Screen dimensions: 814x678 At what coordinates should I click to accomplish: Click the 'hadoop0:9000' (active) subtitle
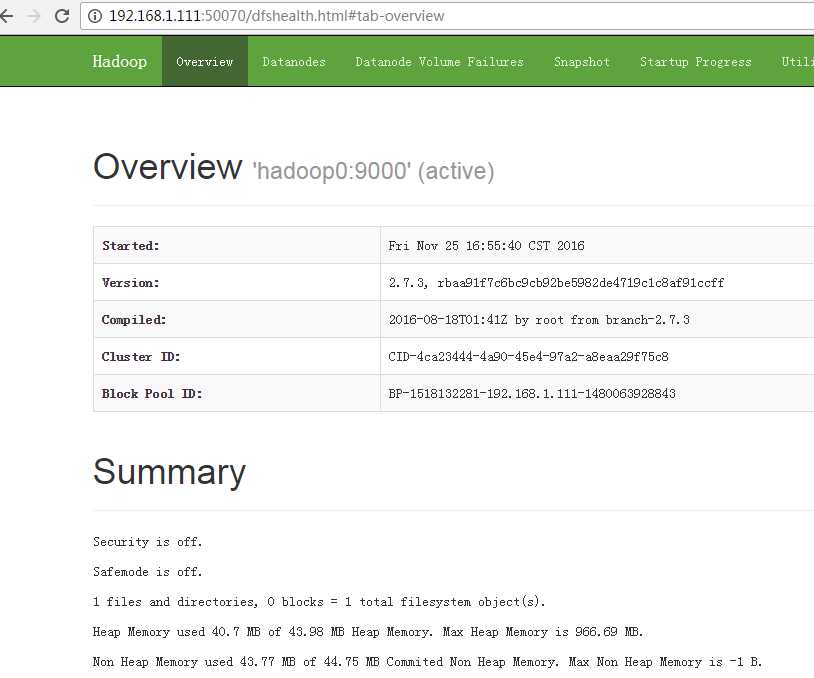click(373, 171)
